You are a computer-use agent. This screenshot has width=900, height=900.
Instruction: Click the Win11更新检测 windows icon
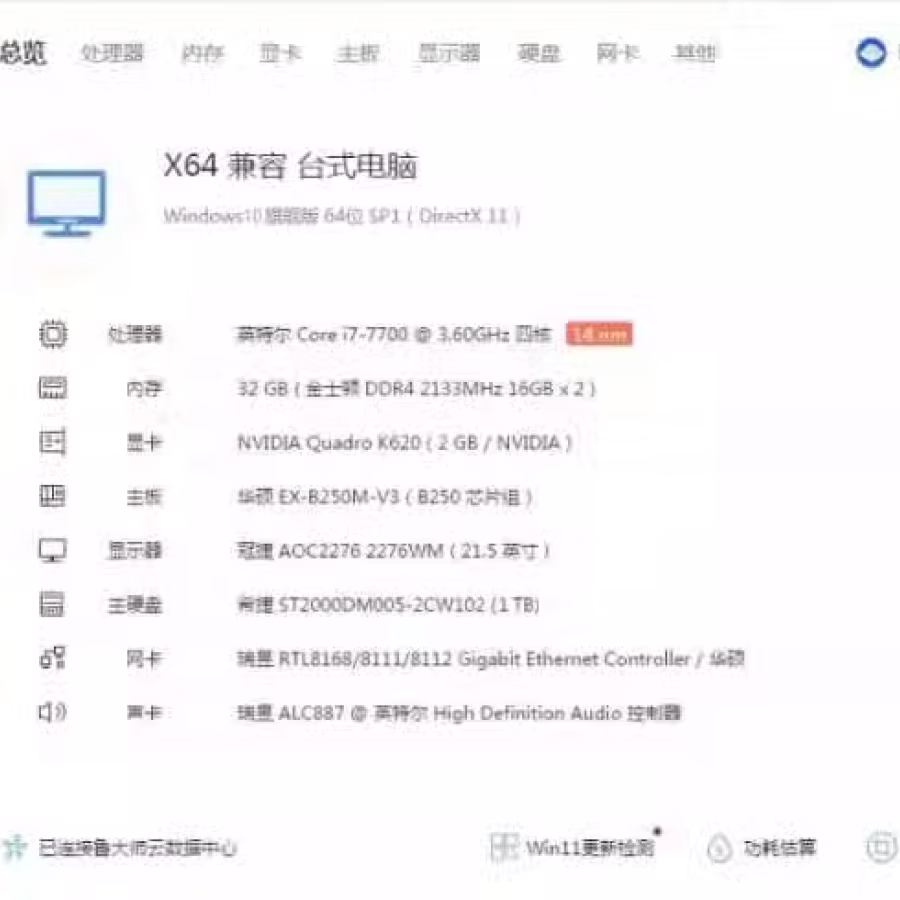coord(505,847)
